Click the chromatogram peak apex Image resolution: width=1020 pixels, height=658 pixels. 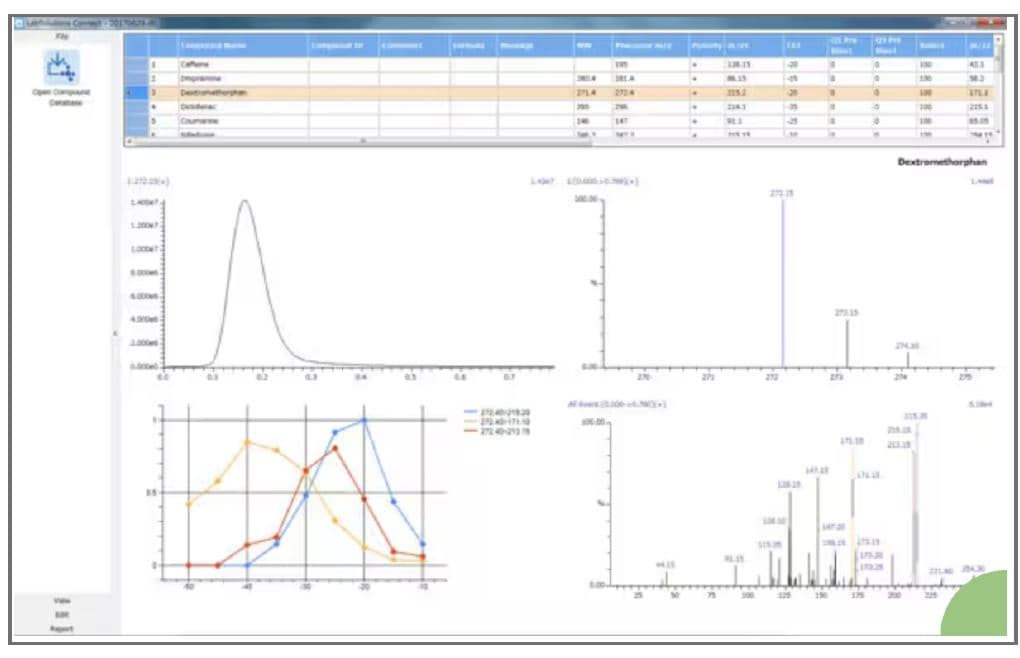point(245,201)
